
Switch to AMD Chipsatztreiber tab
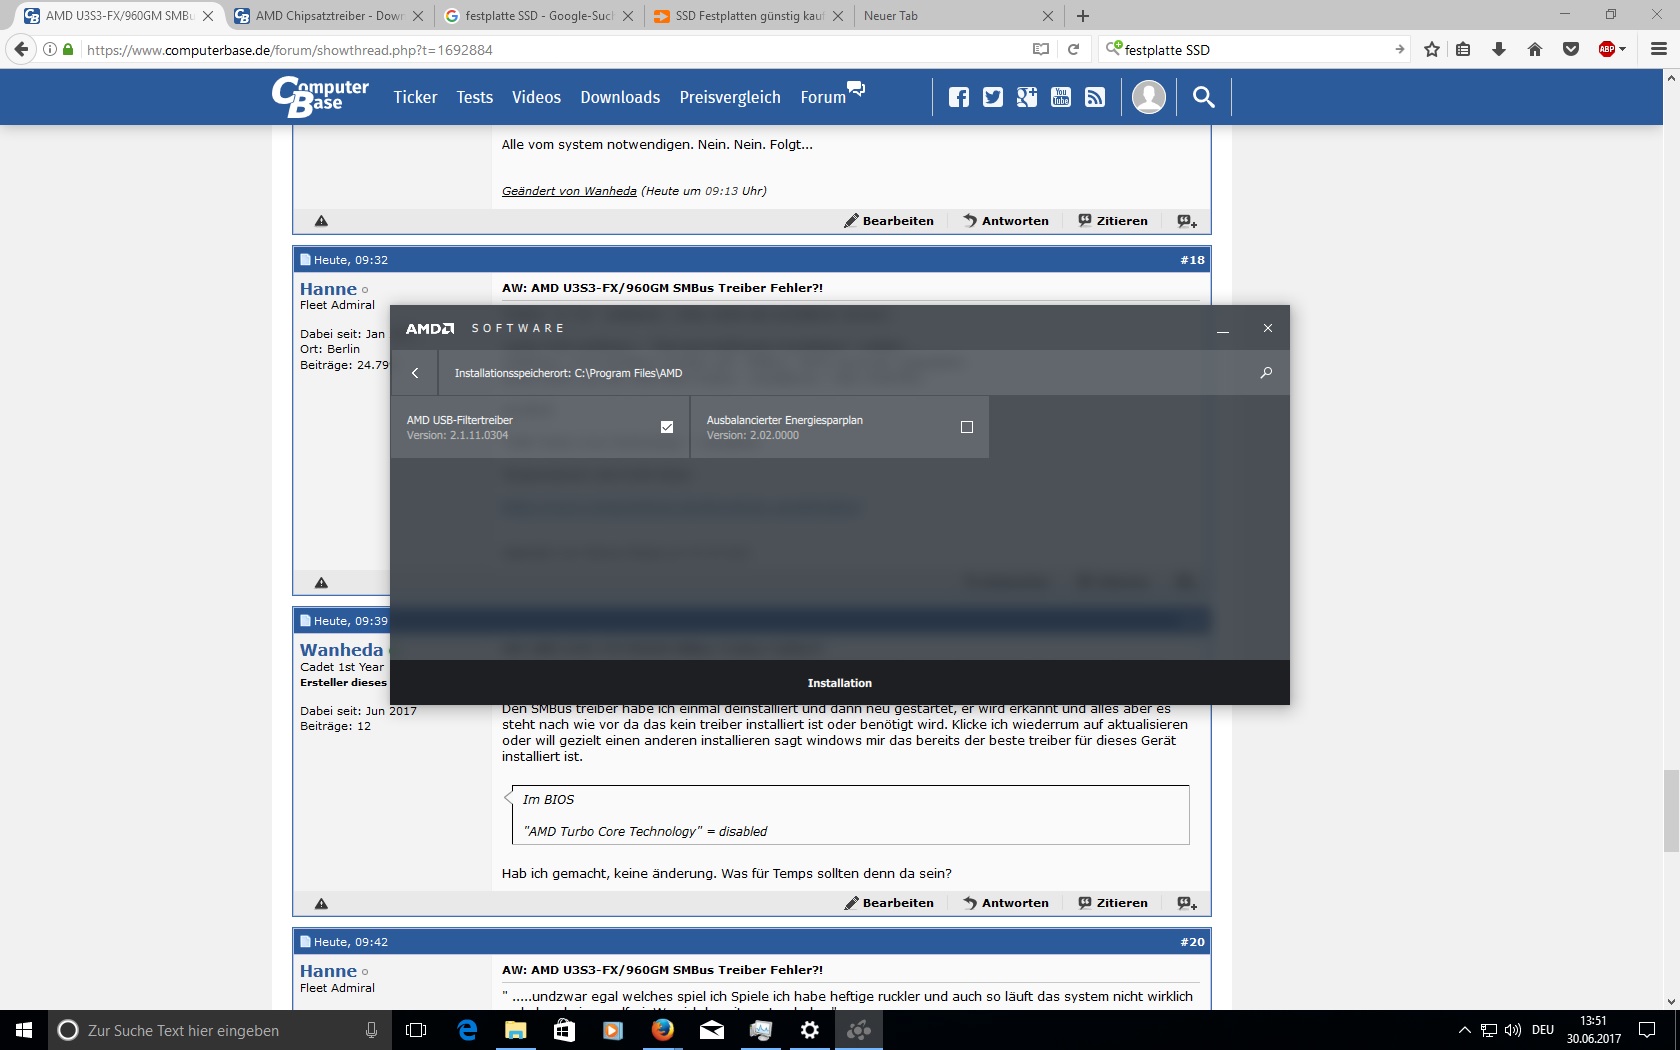(x=328, y=16)
